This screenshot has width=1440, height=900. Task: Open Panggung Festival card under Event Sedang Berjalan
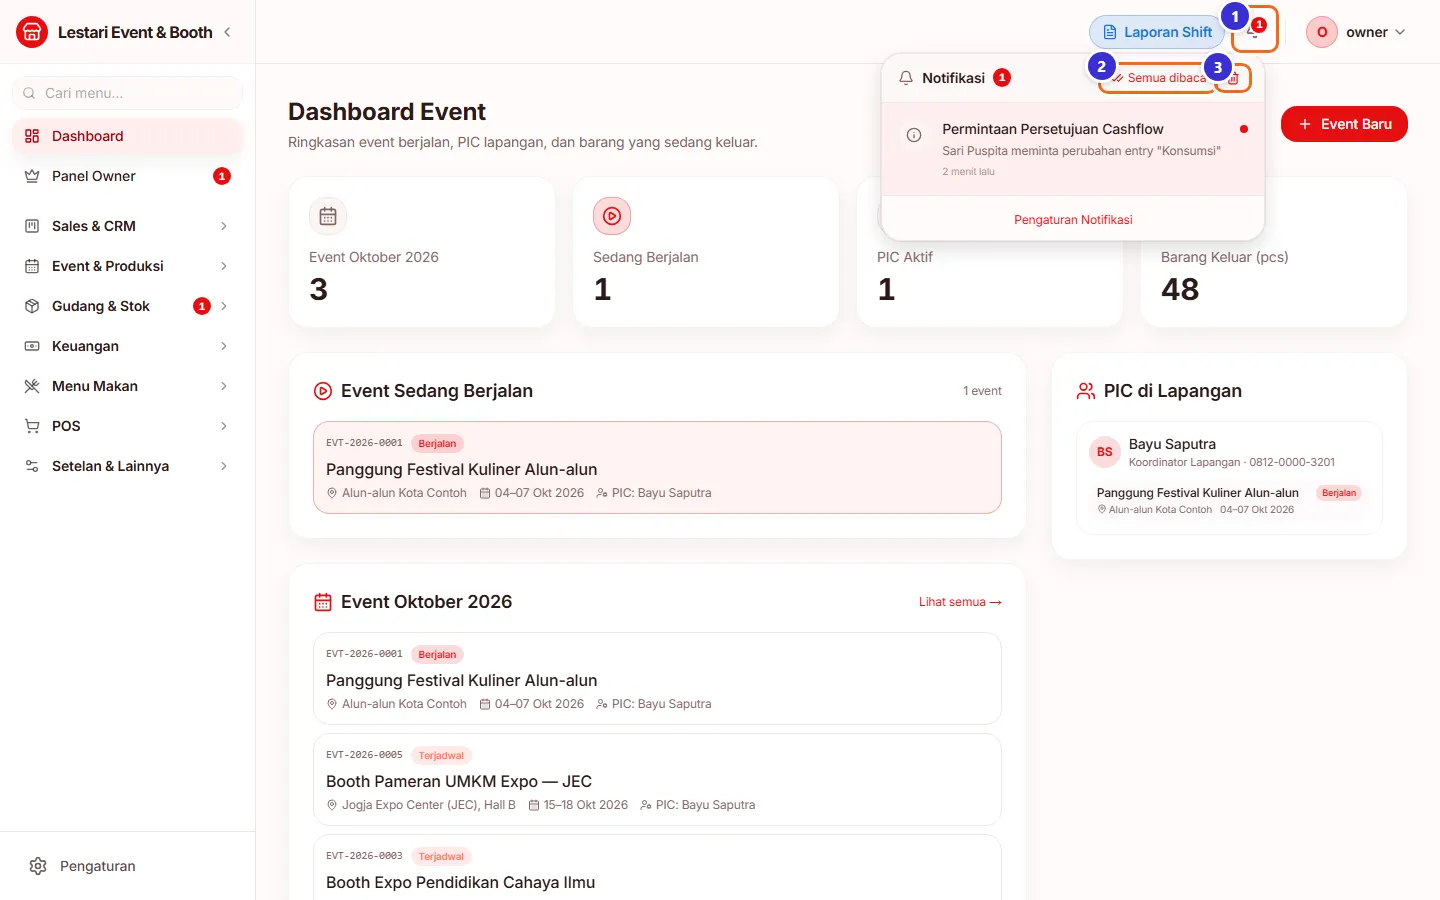(x=657, y=468)
